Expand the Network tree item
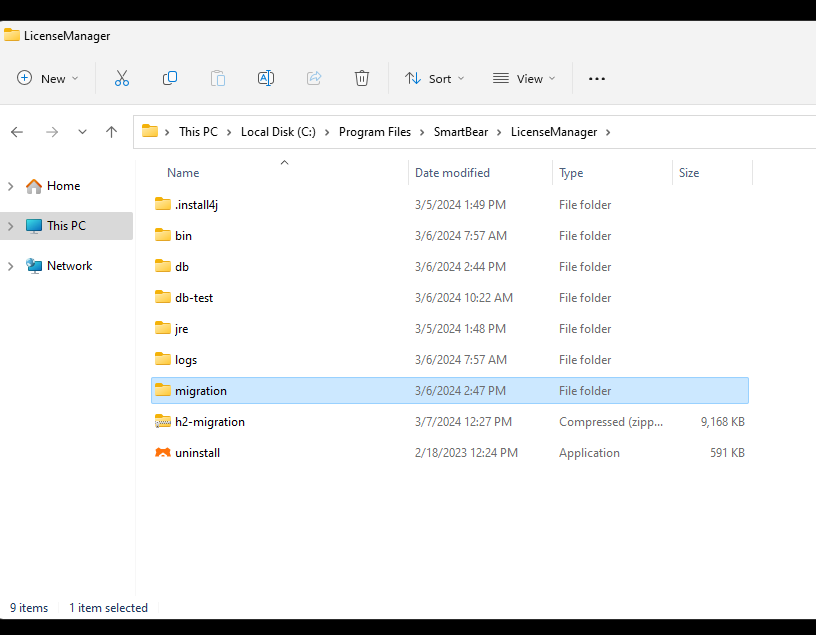This screenshot has height=635, width=816. (10, 265)
